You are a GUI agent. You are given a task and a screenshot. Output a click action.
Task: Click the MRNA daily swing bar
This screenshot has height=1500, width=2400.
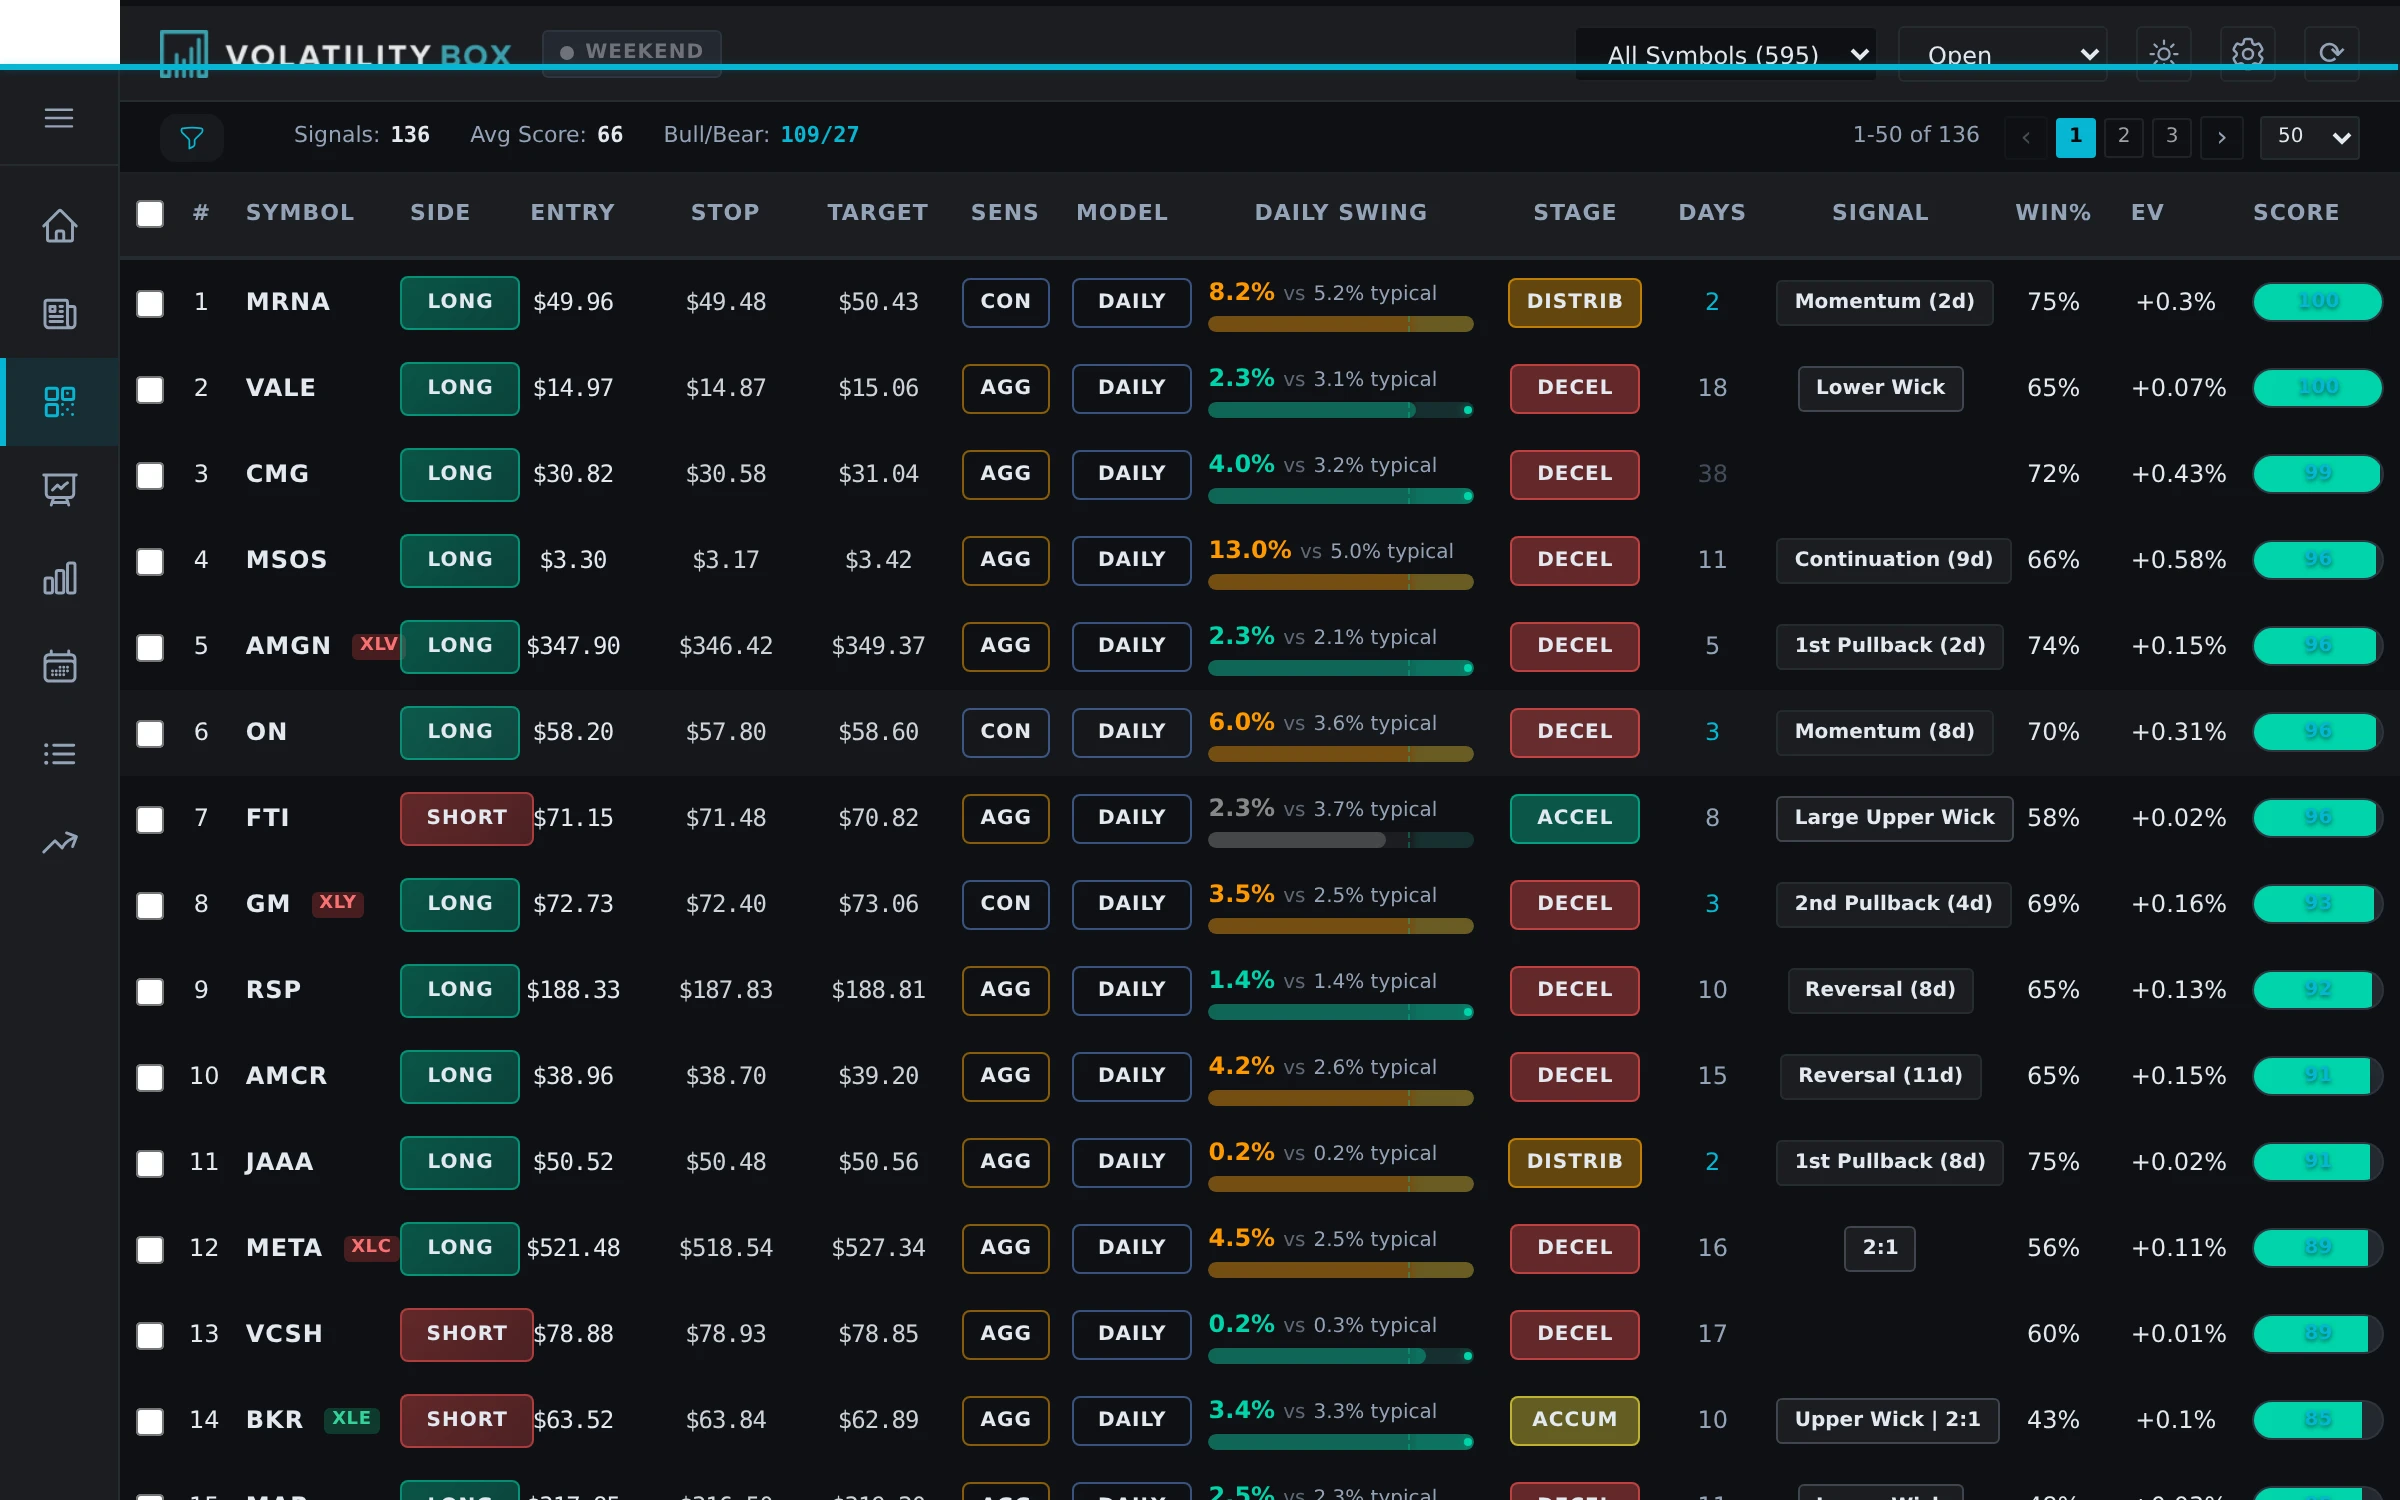(x=1340, y=324)
